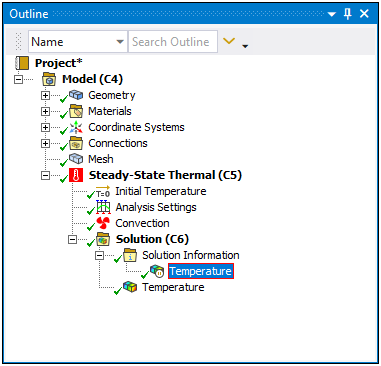
Task: Click the Connections folder icon
Action: 76,143
